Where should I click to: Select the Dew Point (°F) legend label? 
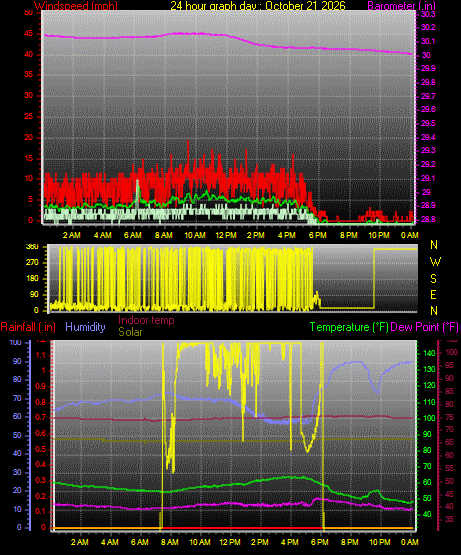point(424,327)
